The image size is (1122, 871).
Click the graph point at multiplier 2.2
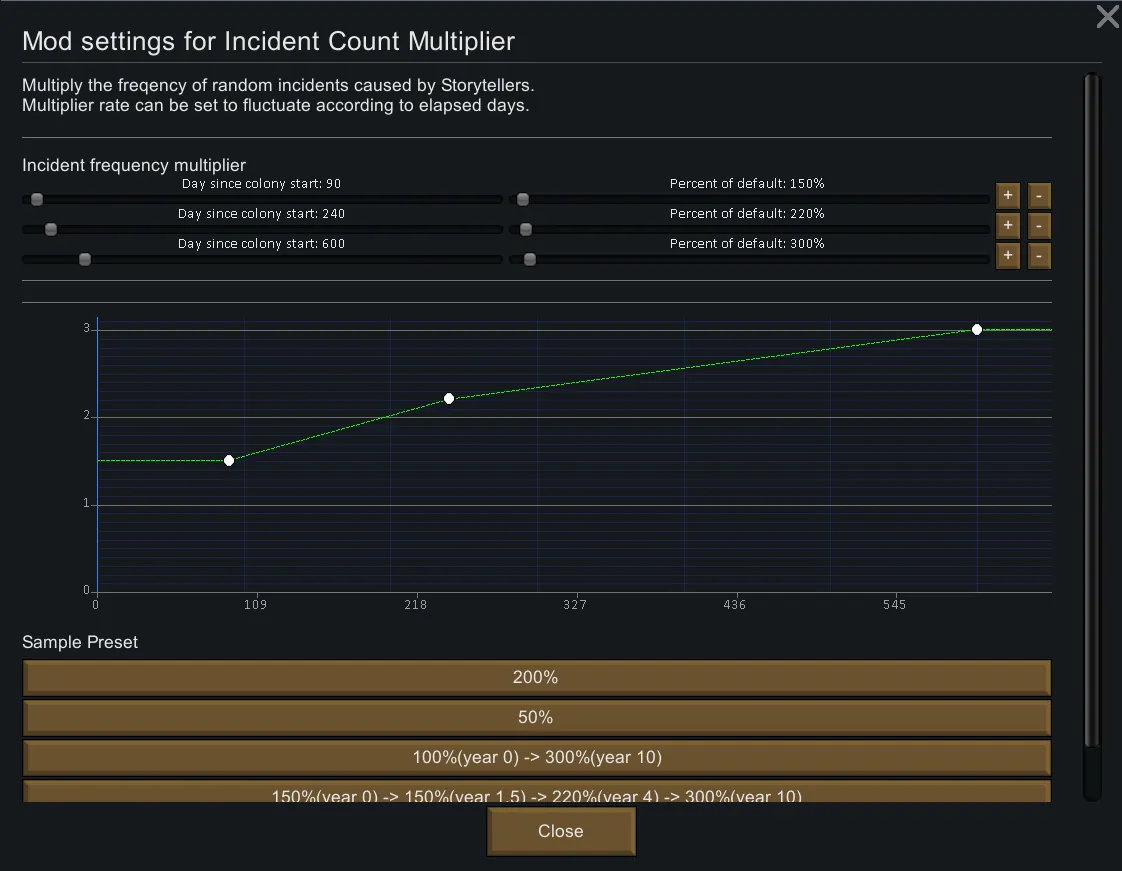click(449, 398)
